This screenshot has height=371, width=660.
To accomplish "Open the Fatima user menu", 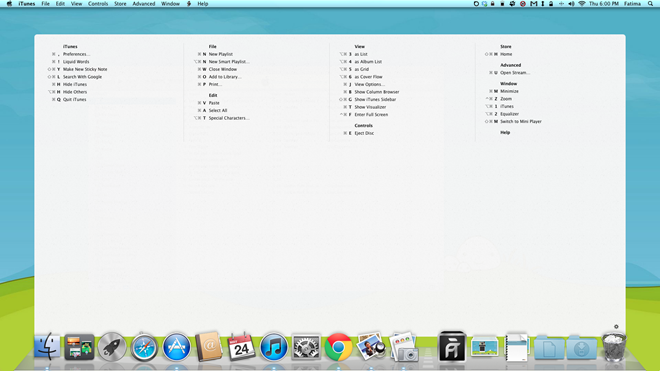I will [632, 4].
